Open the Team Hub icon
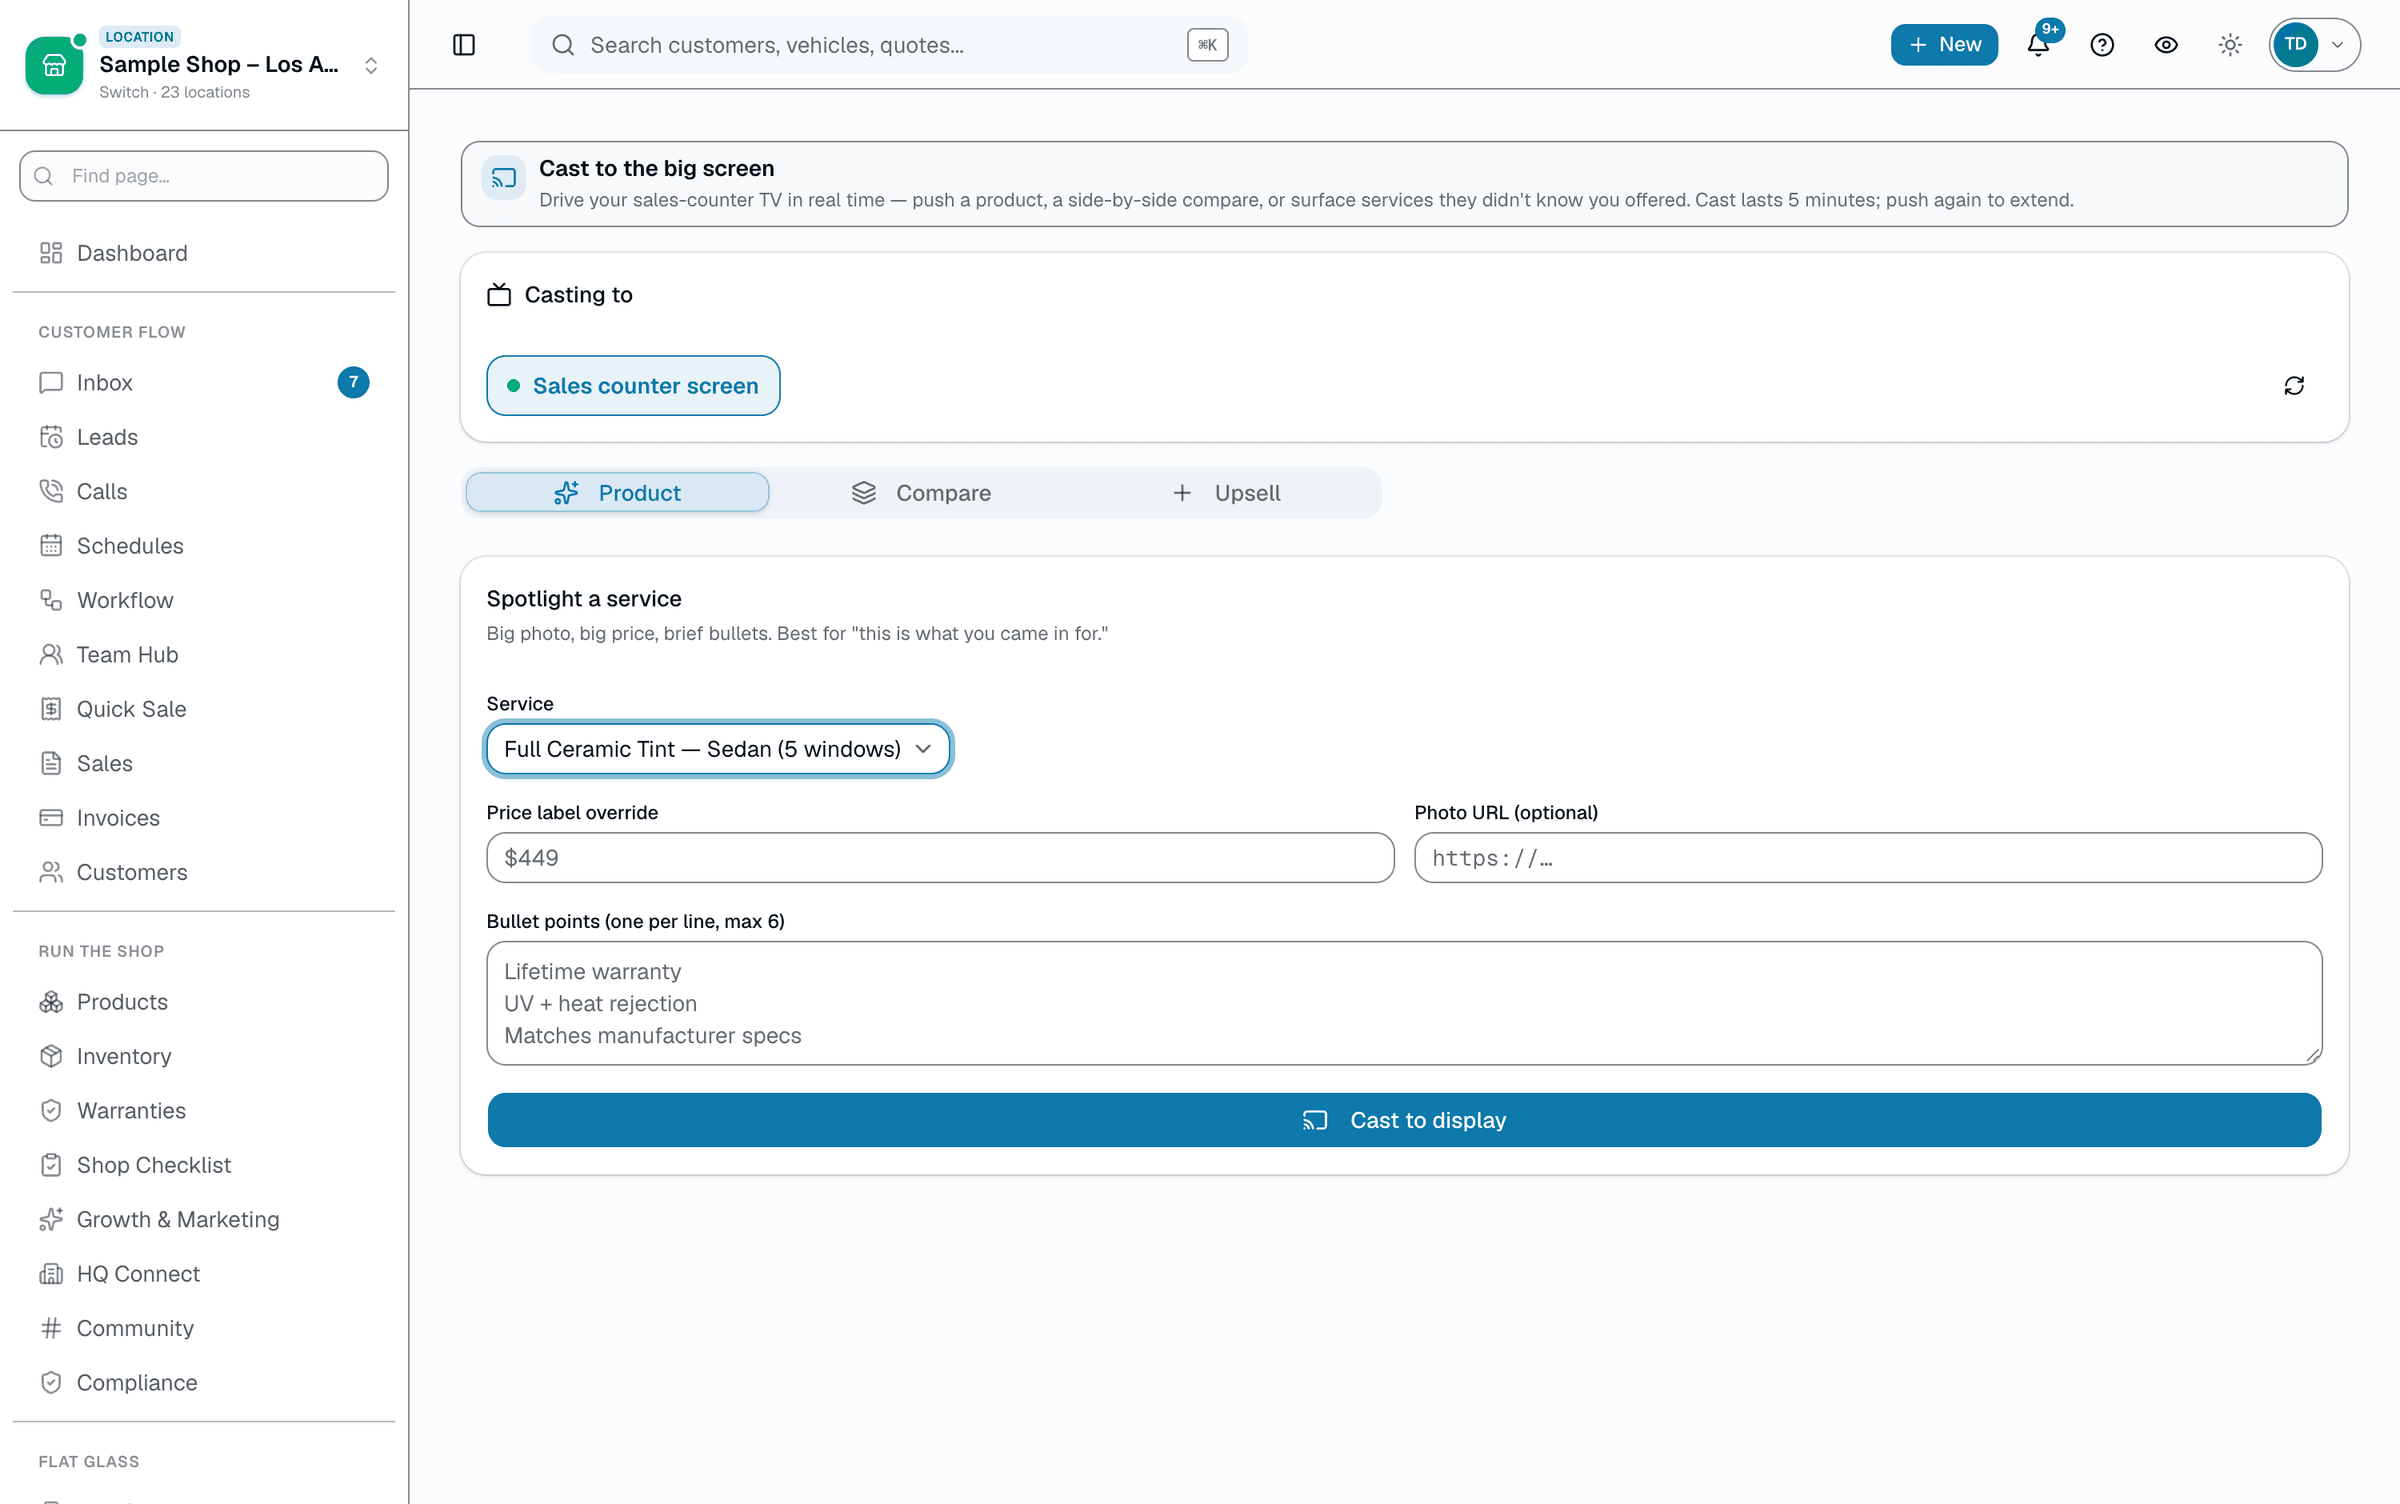Screen dimensions: 2400x1504 click(x=51, y=655)
